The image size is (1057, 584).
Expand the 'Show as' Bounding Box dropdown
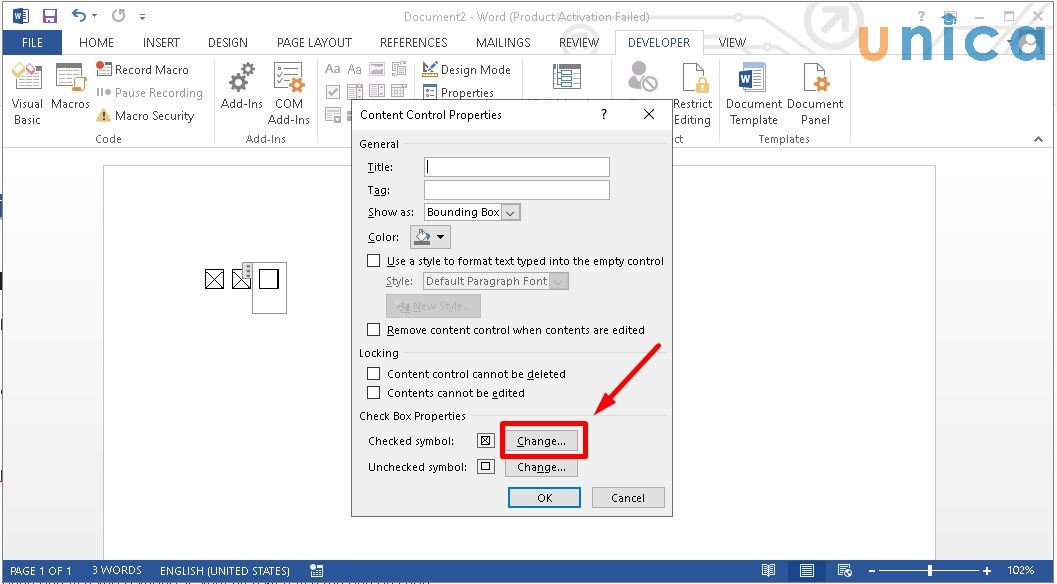point(510,212)
